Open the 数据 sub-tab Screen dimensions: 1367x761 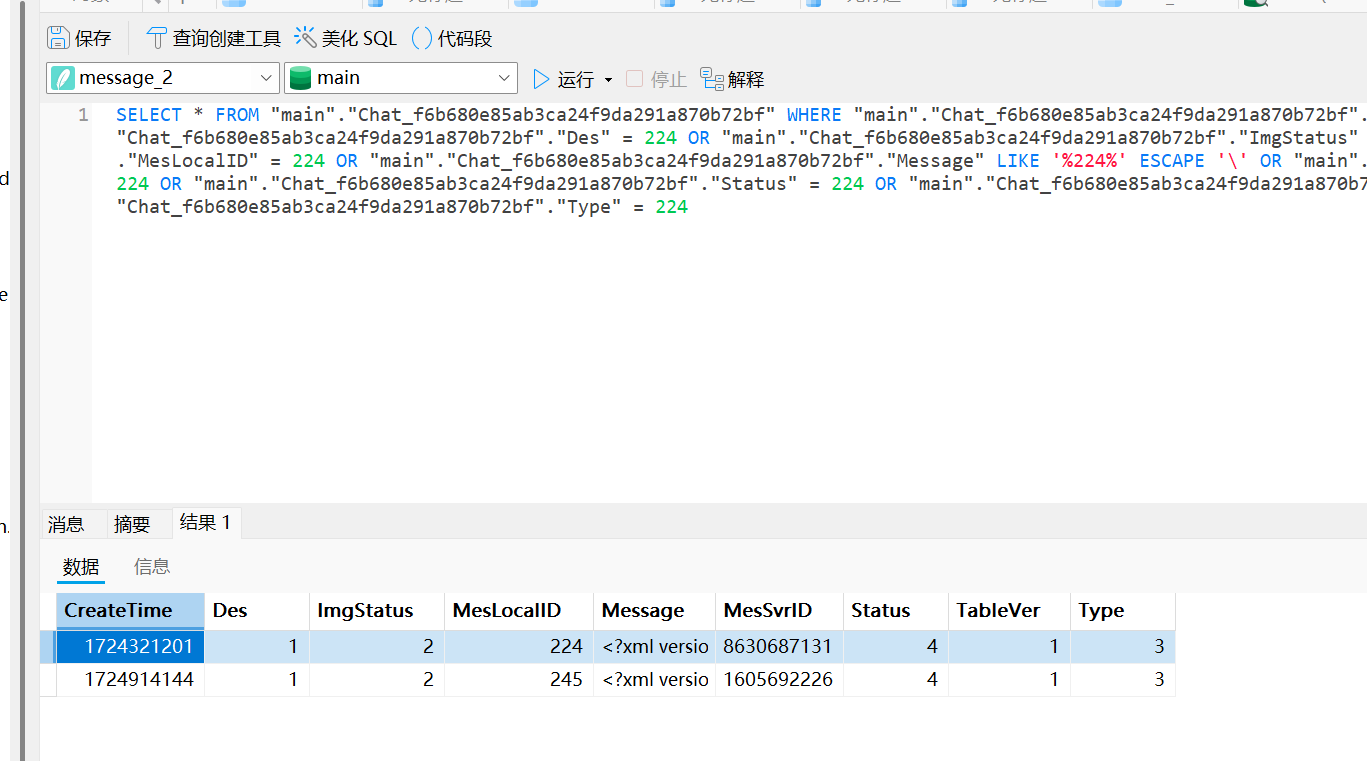[81, 567]
